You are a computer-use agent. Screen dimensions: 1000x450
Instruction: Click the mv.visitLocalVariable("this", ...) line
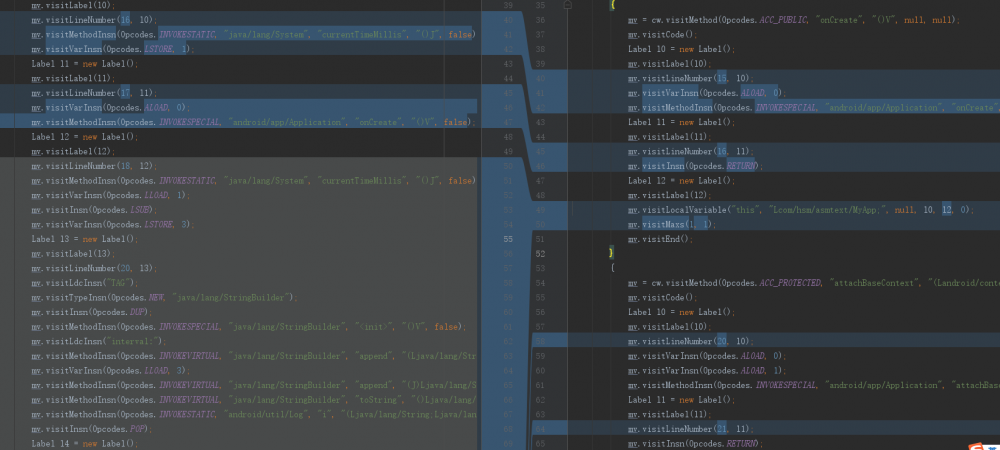tap(801, 210)
